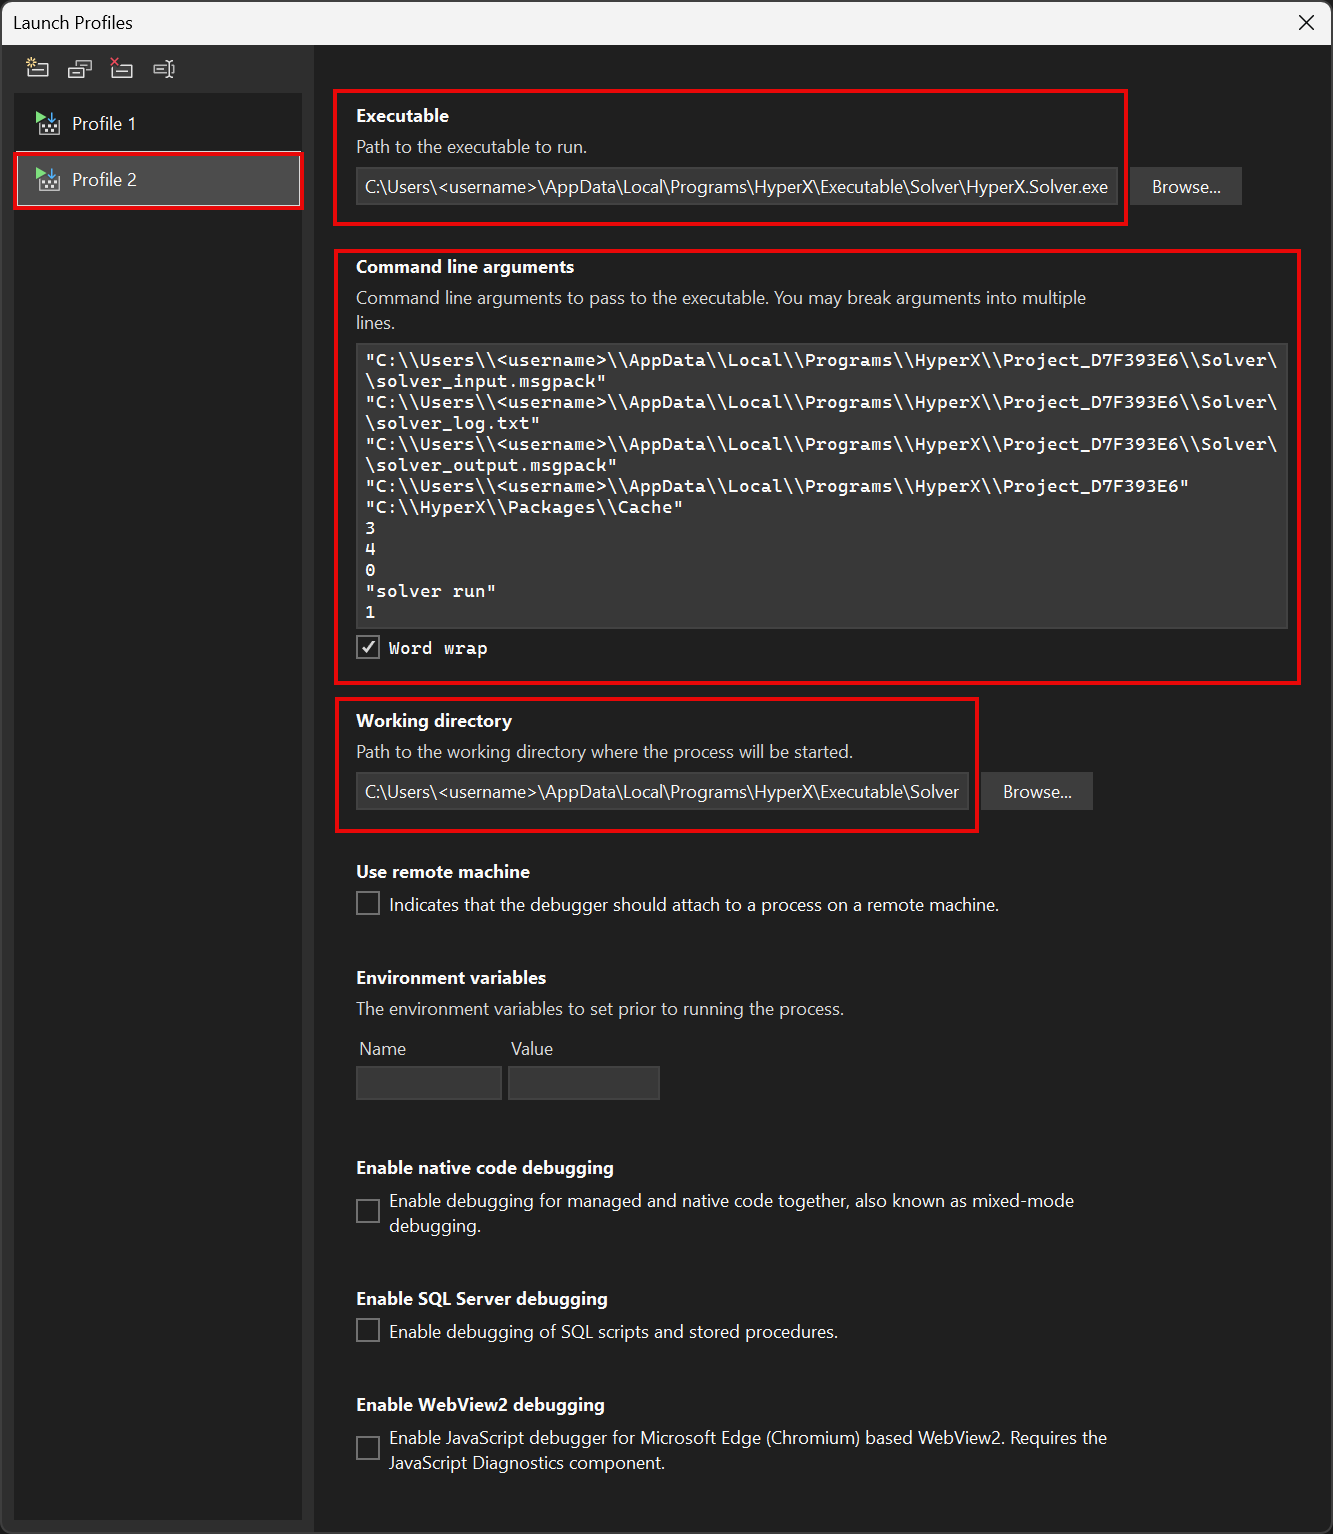Image resolution: width=1333 pixels, height=1534 pixels.
Task: Enable SQL scripts debugging checkbox
Action: (368, 1331)
